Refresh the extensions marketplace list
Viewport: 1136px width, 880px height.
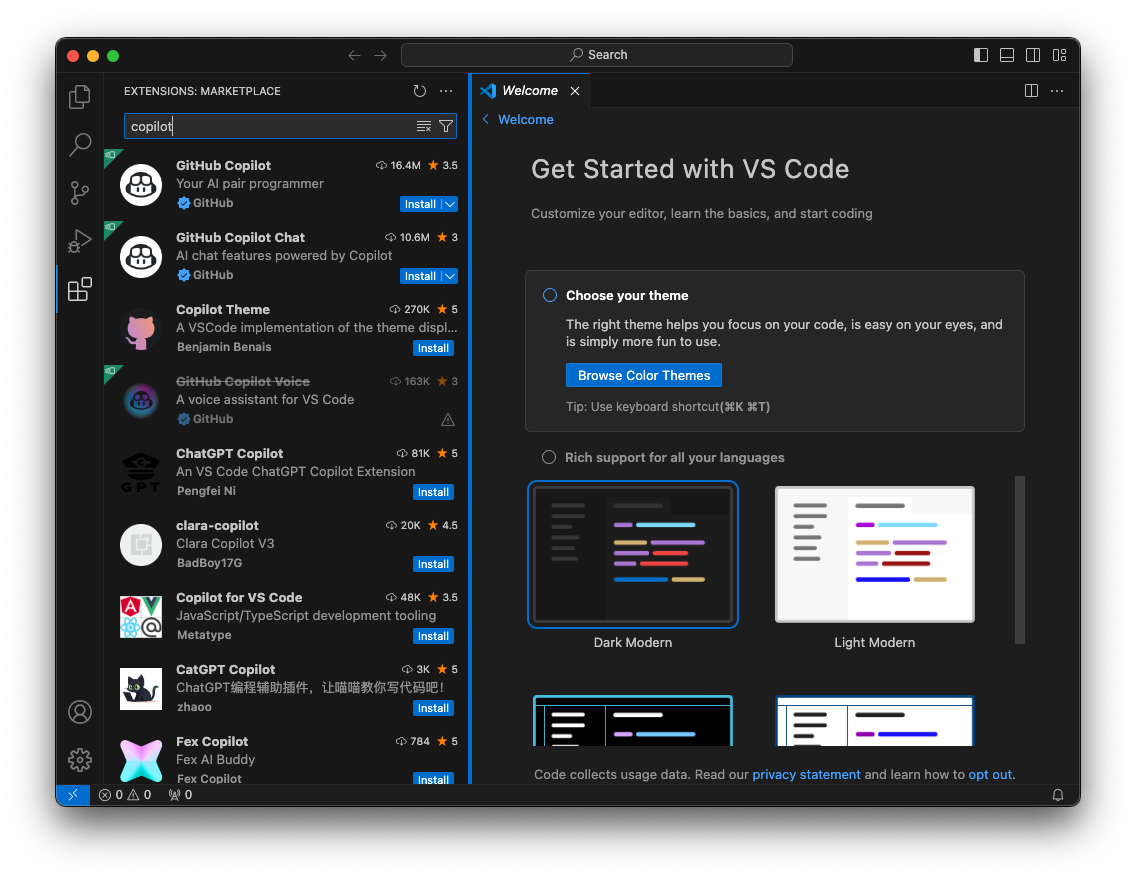419,91
